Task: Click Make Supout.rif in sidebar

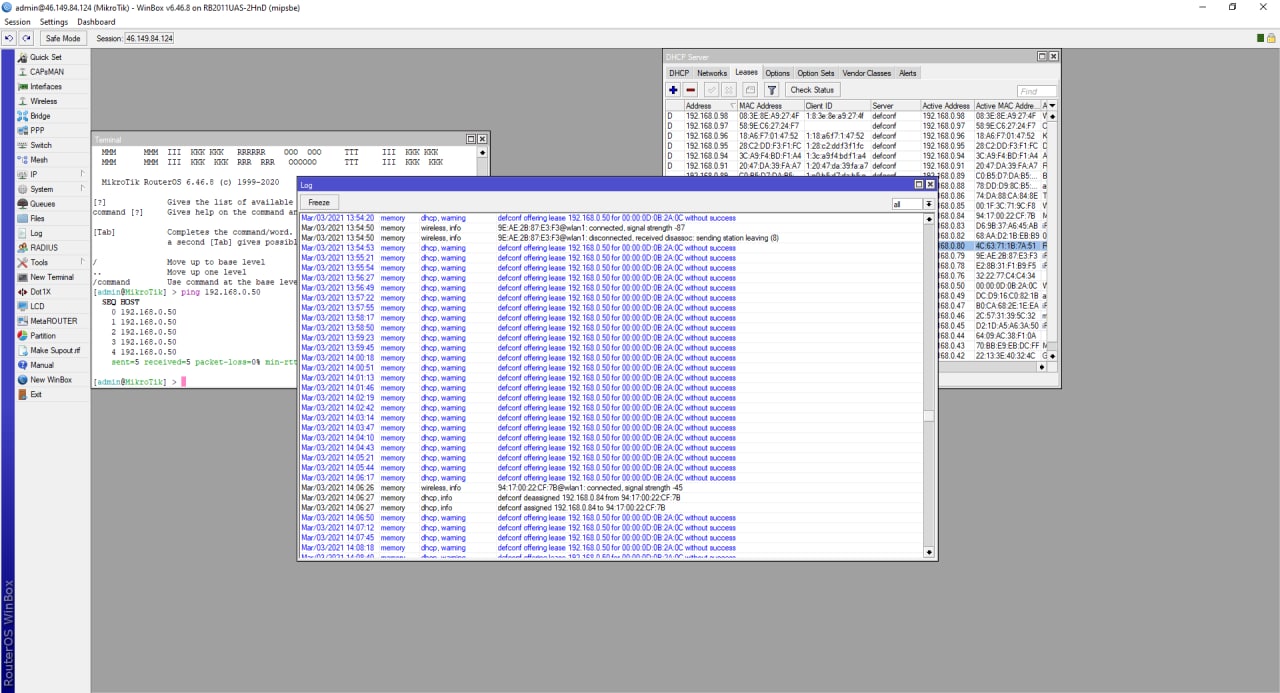Action: 54,350
